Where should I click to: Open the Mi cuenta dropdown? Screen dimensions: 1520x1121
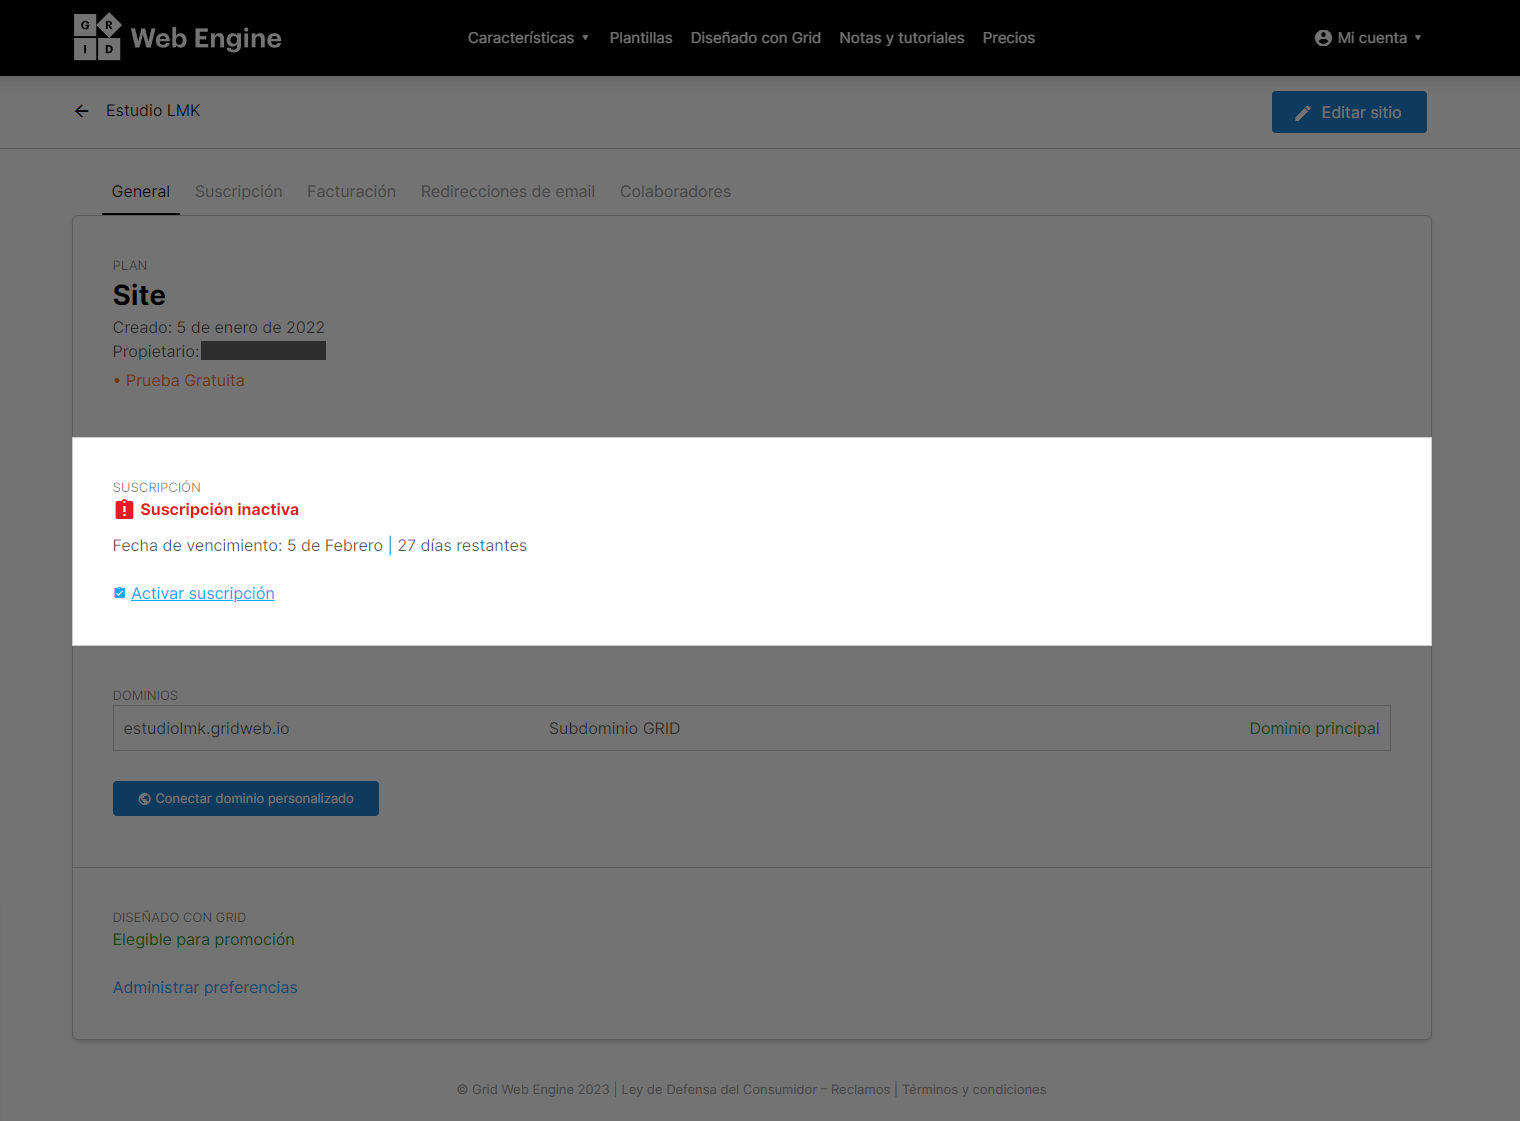pyautogui.click(x=1368, y=38)
